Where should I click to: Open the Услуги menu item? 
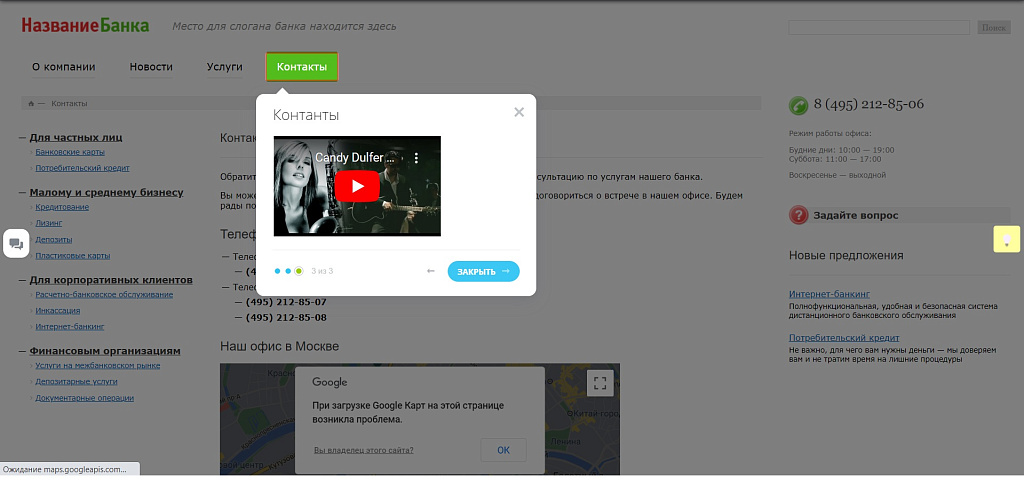click(x=224, y=67)
